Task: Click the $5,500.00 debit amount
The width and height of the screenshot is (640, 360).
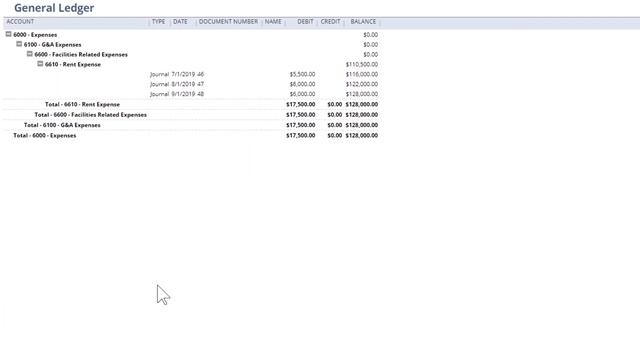Action: click(x=302, y=74)
